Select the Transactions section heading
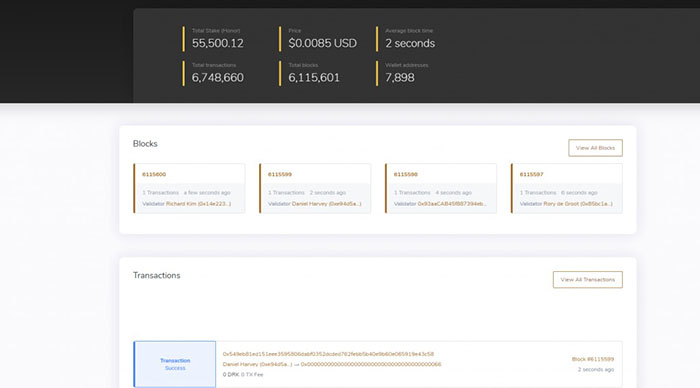 click(157, 275)
